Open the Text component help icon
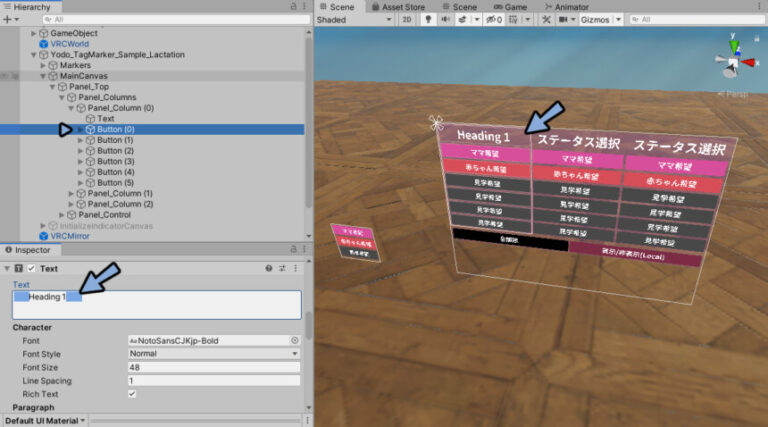This screenshot has height=427, width=768. click(269, 268)
